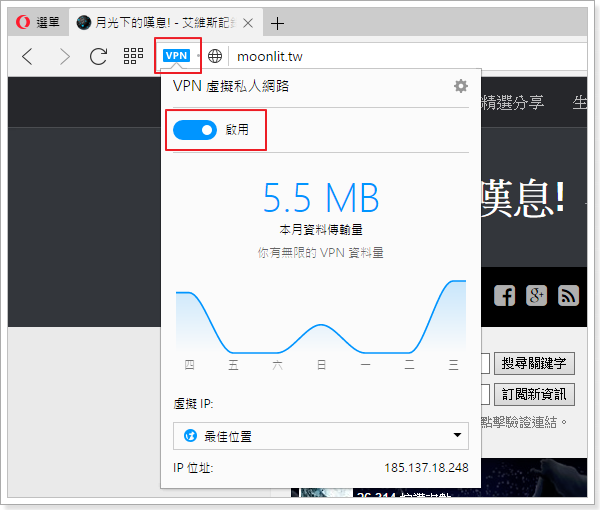Open the virtual IP location dropdown

point(321,436)
